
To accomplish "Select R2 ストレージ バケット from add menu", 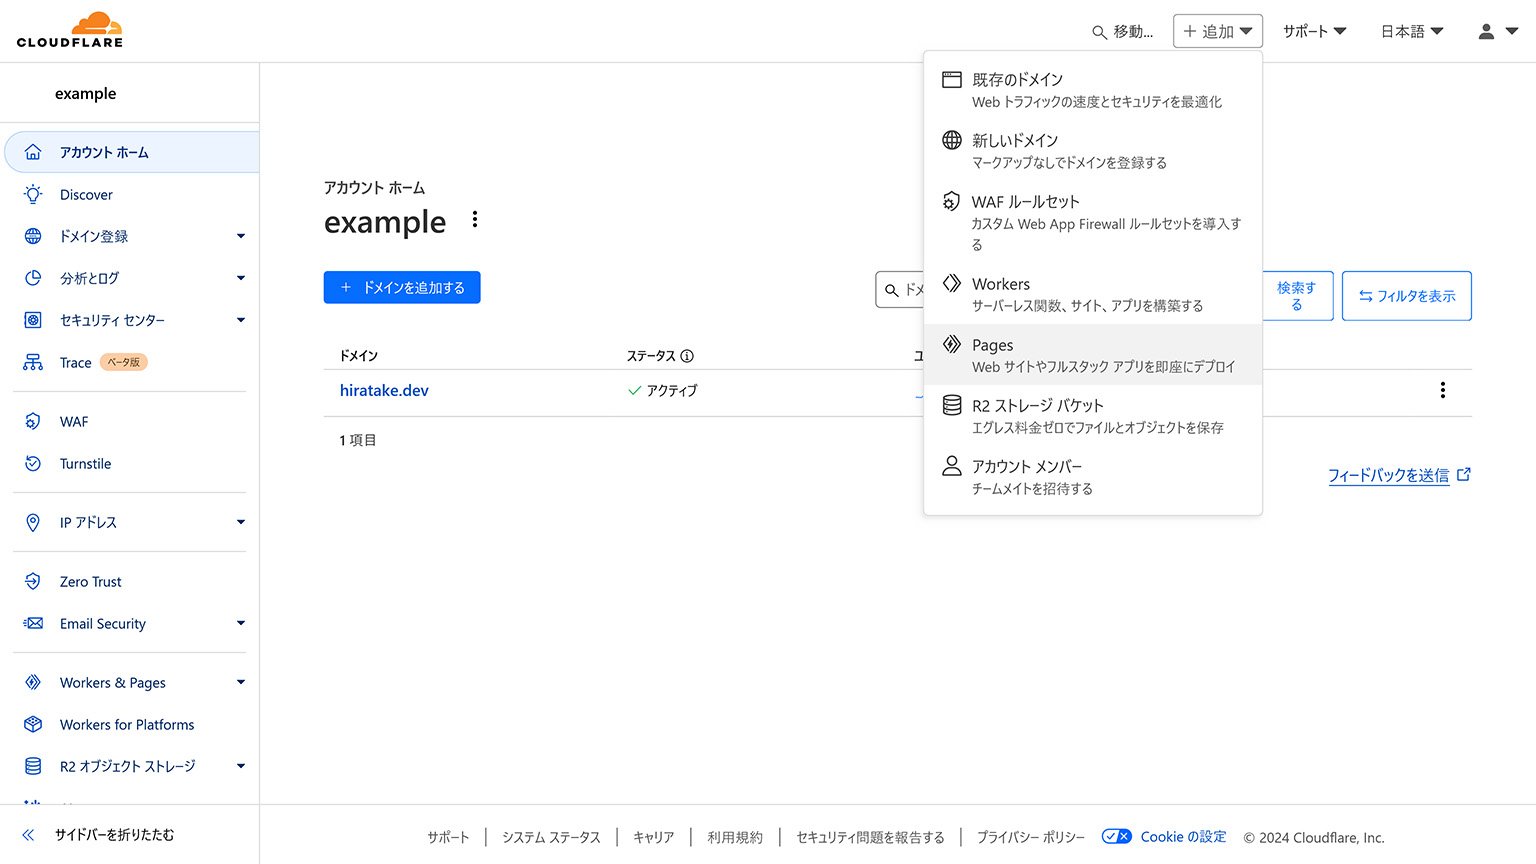I will point(1093,416).
